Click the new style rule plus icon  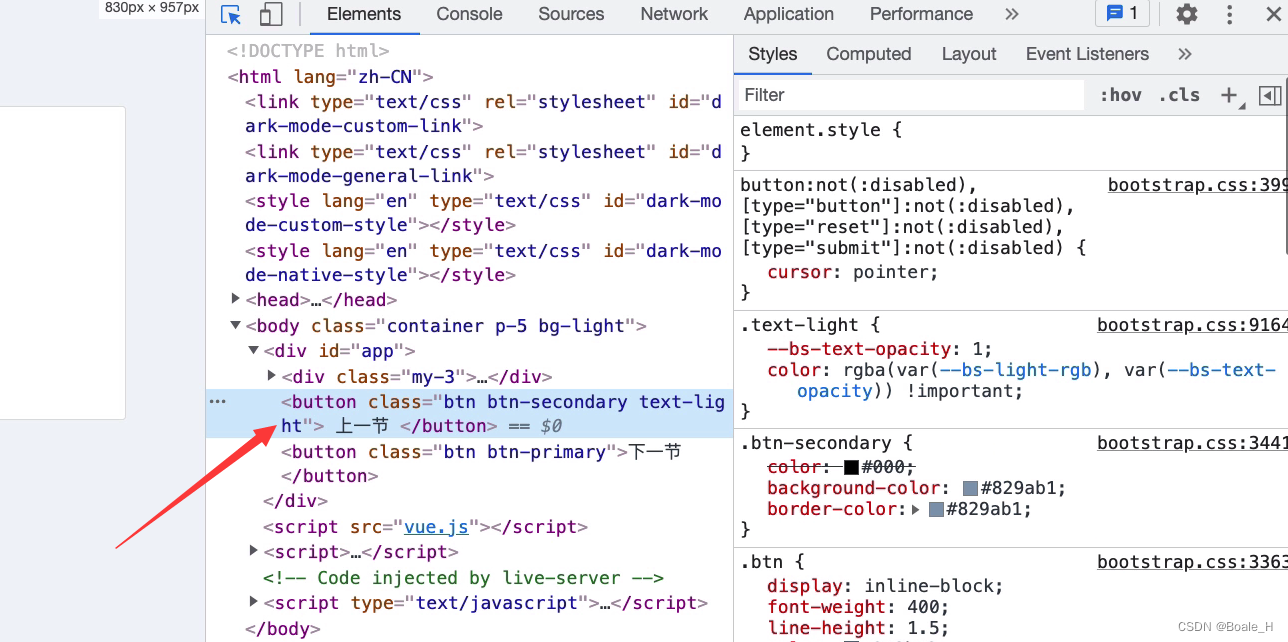(x=1230, y=95)
